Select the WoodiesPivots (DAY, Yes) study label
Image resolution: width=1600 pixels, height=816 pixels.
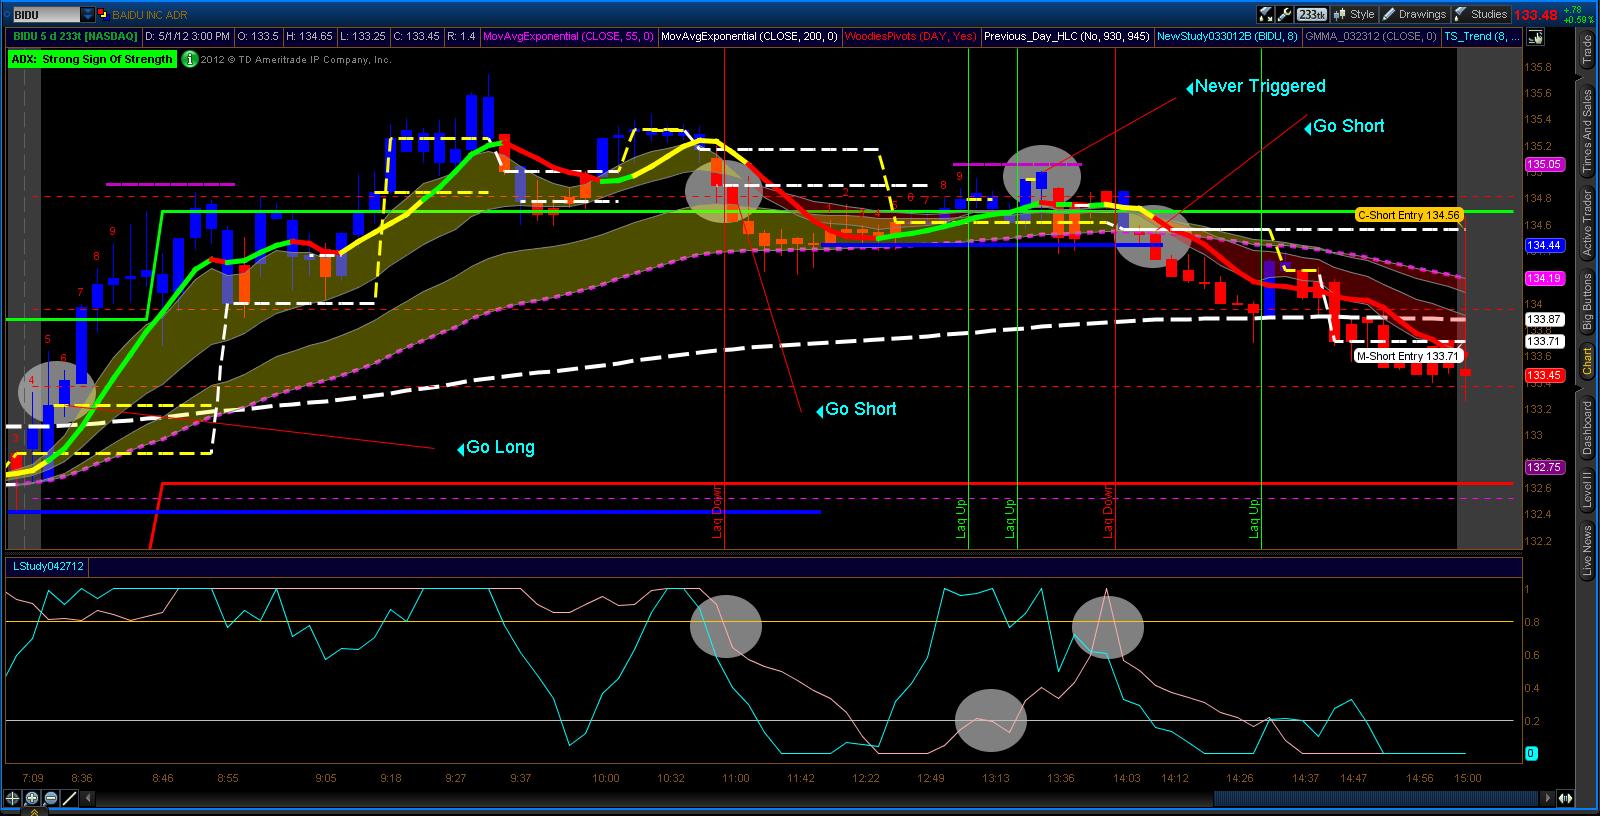(x=910, y=36)
